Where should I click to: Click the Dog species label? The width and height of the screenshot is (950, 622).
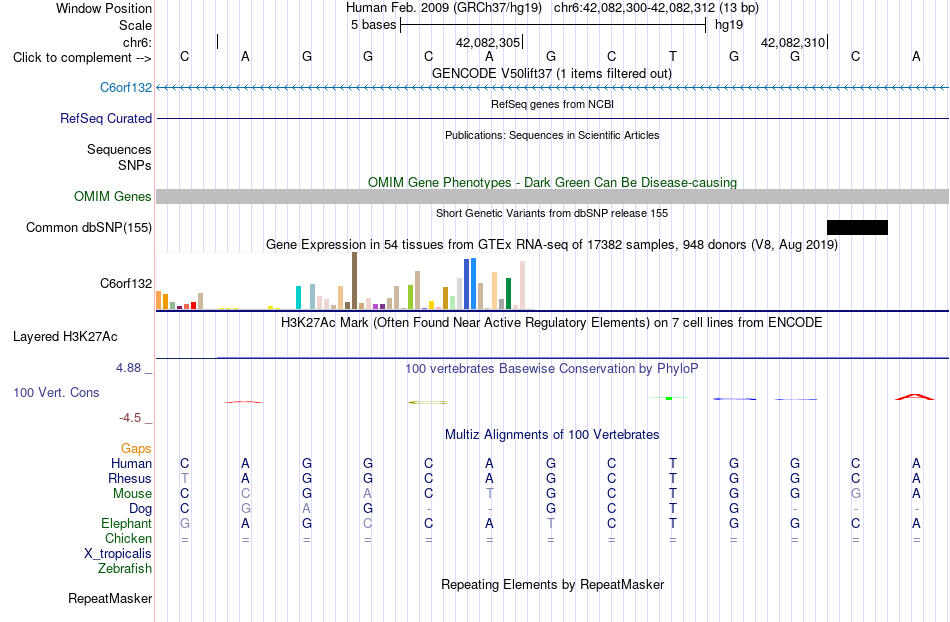click(141, 509)
